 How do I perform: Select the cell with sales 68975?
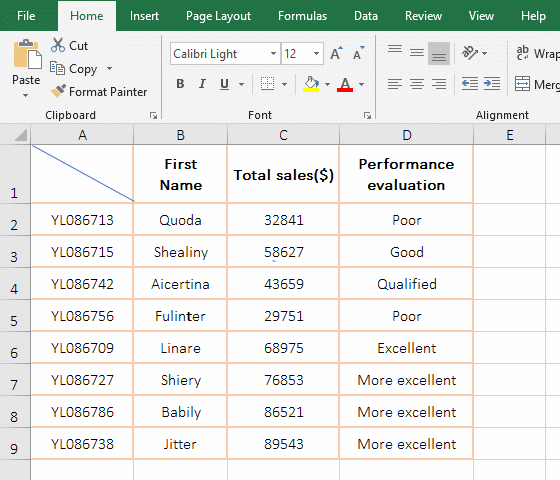(x=283, y=348)
